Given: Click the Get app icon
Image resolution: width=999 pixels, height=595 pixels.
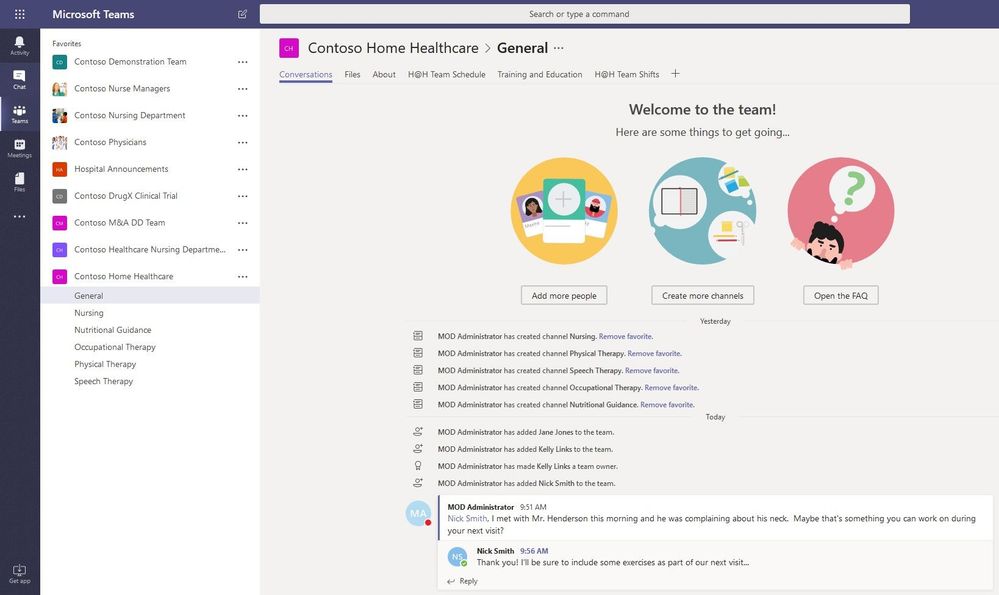Looking at the screenshot, I should point(20,573).
